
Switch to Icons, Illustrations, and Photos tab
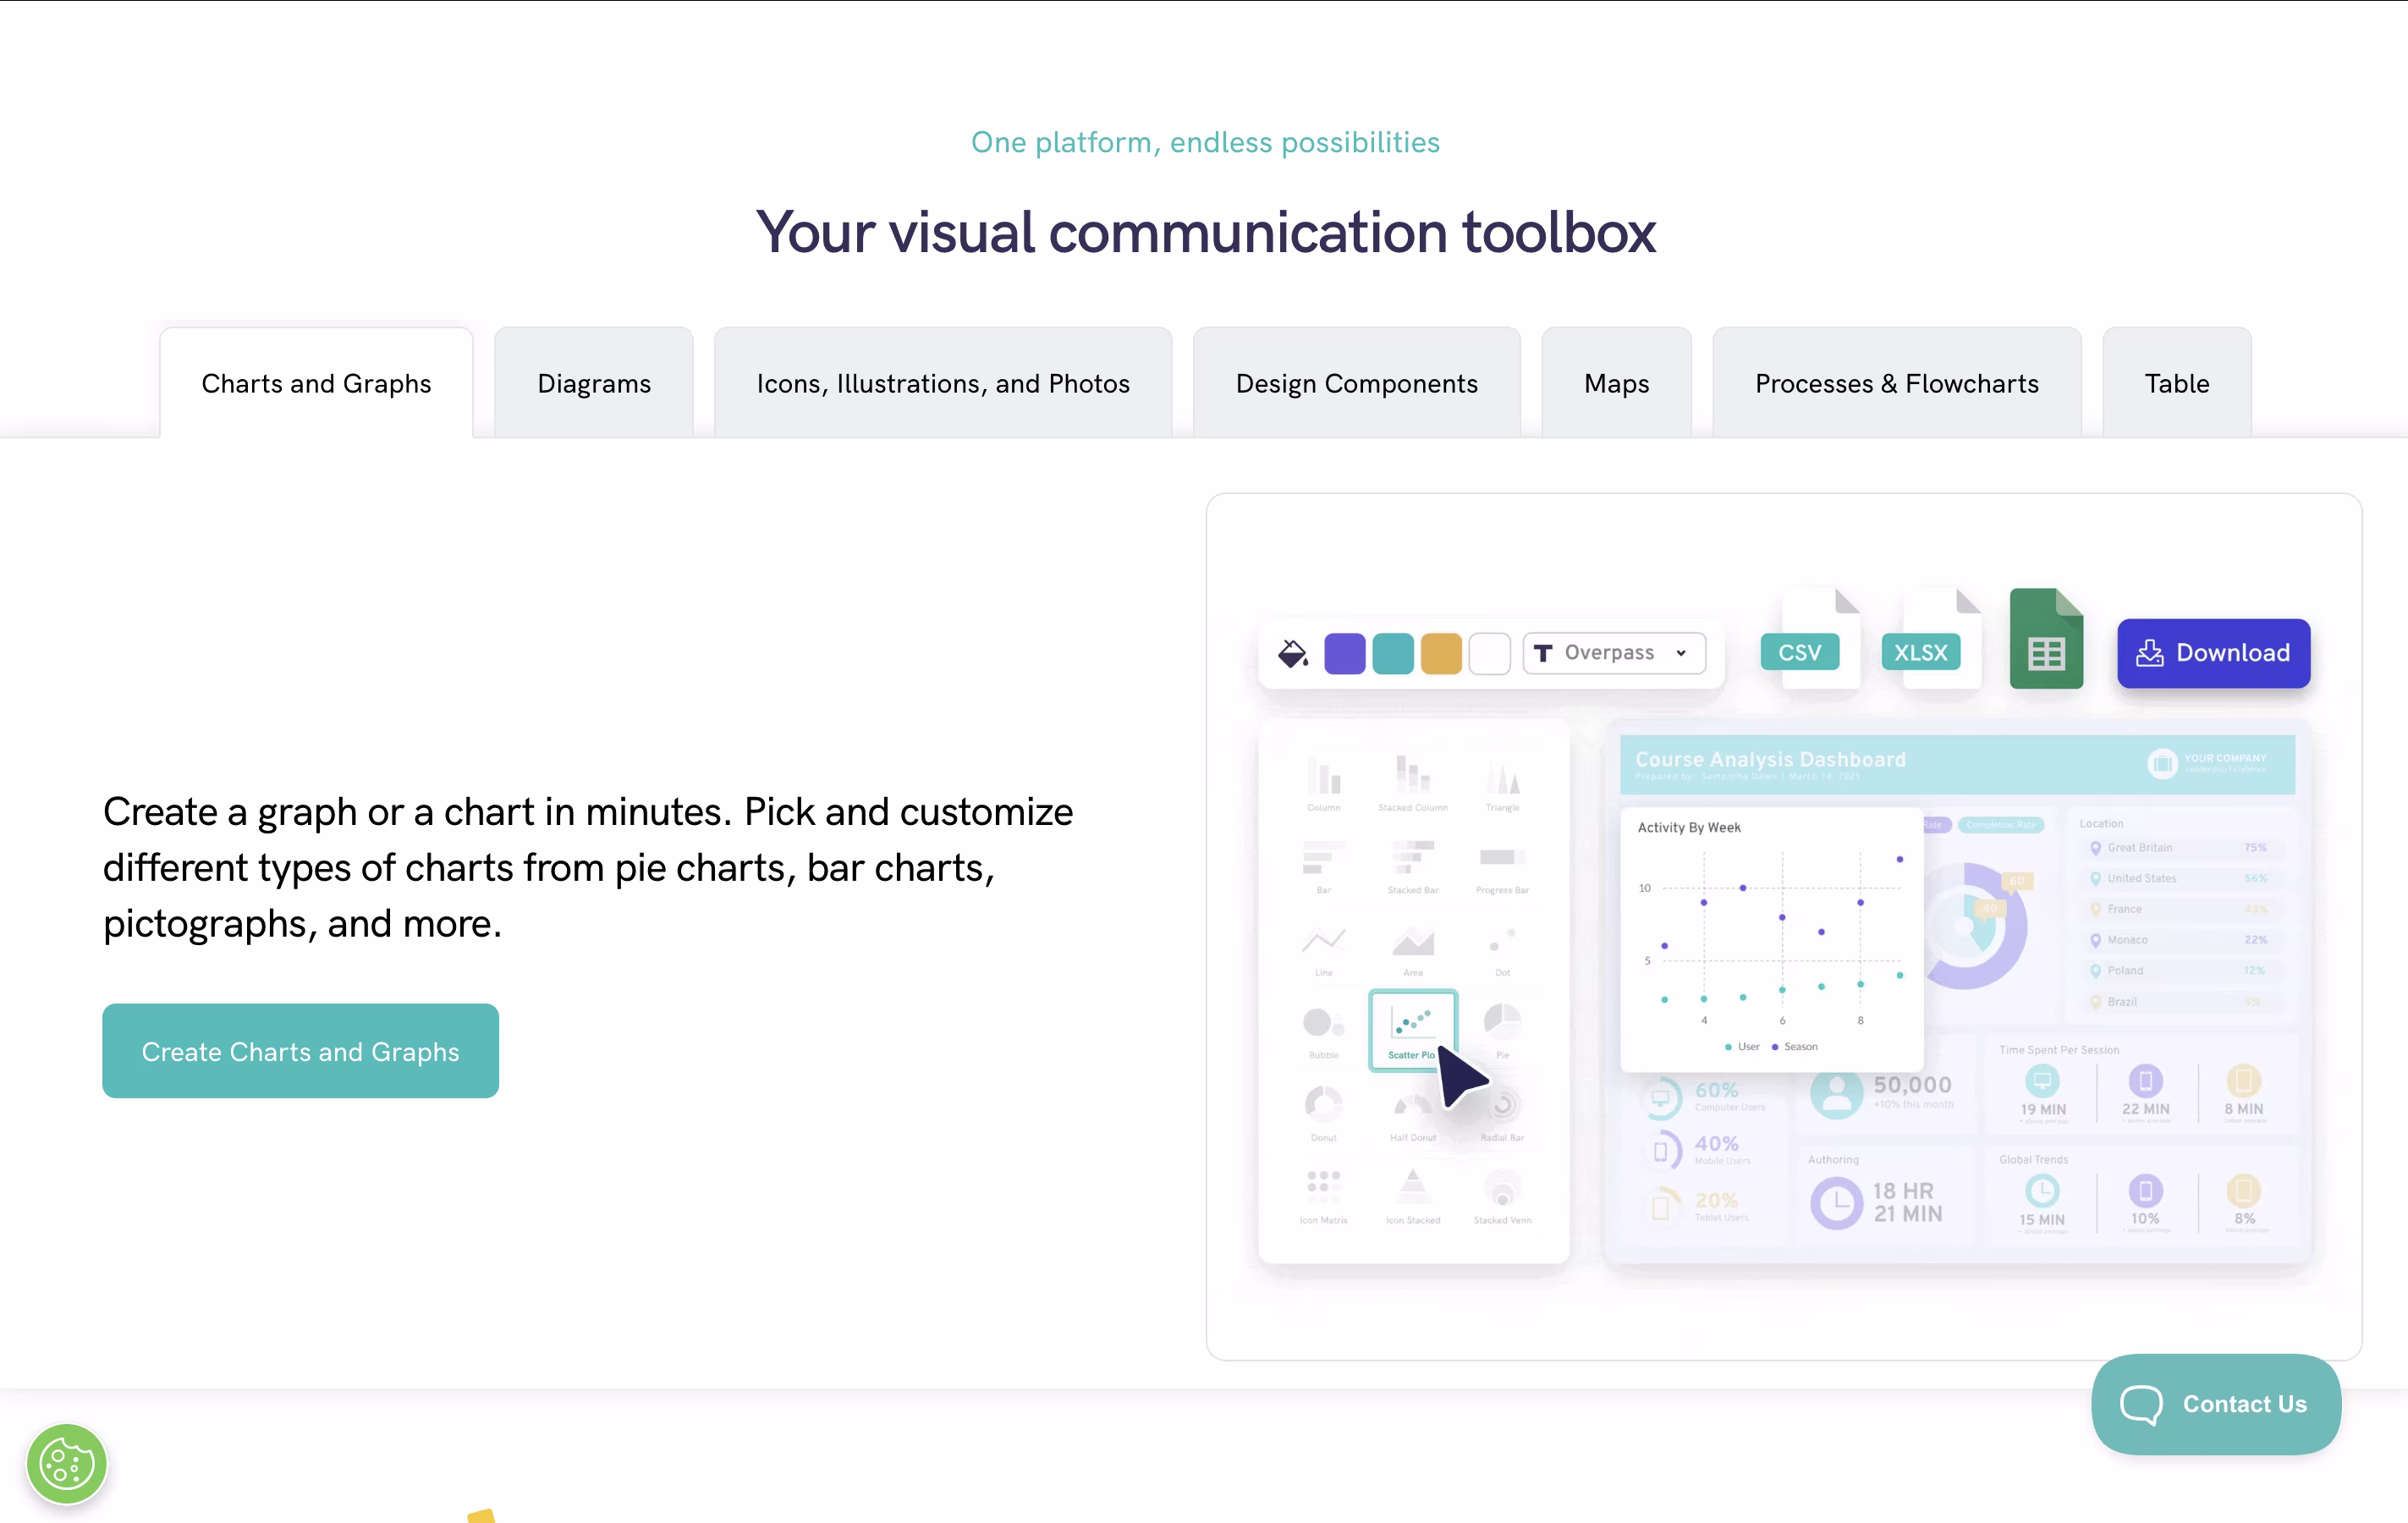942,384
